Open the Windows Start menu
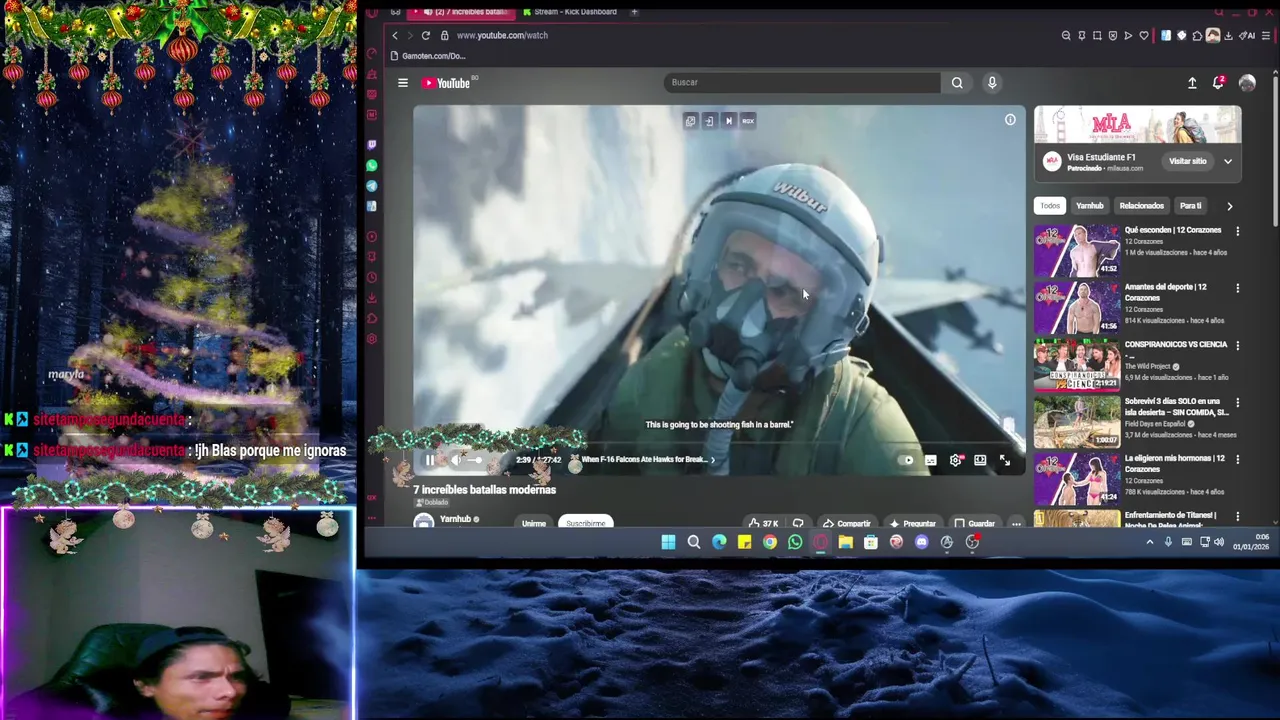 pos(668,542)
